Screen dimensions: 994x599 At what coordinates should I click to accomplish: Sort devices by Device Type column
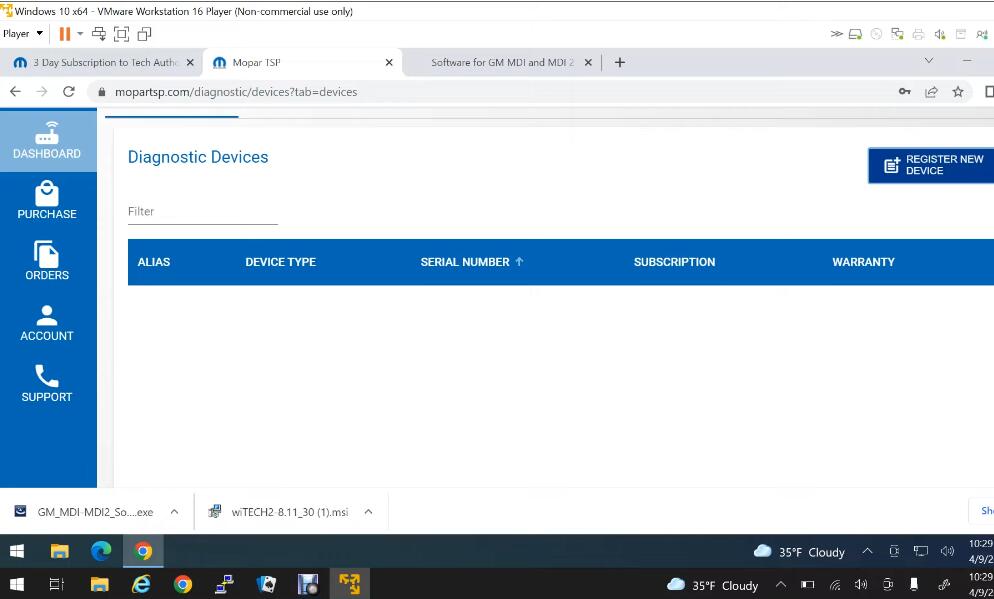[x=280, y=262]
